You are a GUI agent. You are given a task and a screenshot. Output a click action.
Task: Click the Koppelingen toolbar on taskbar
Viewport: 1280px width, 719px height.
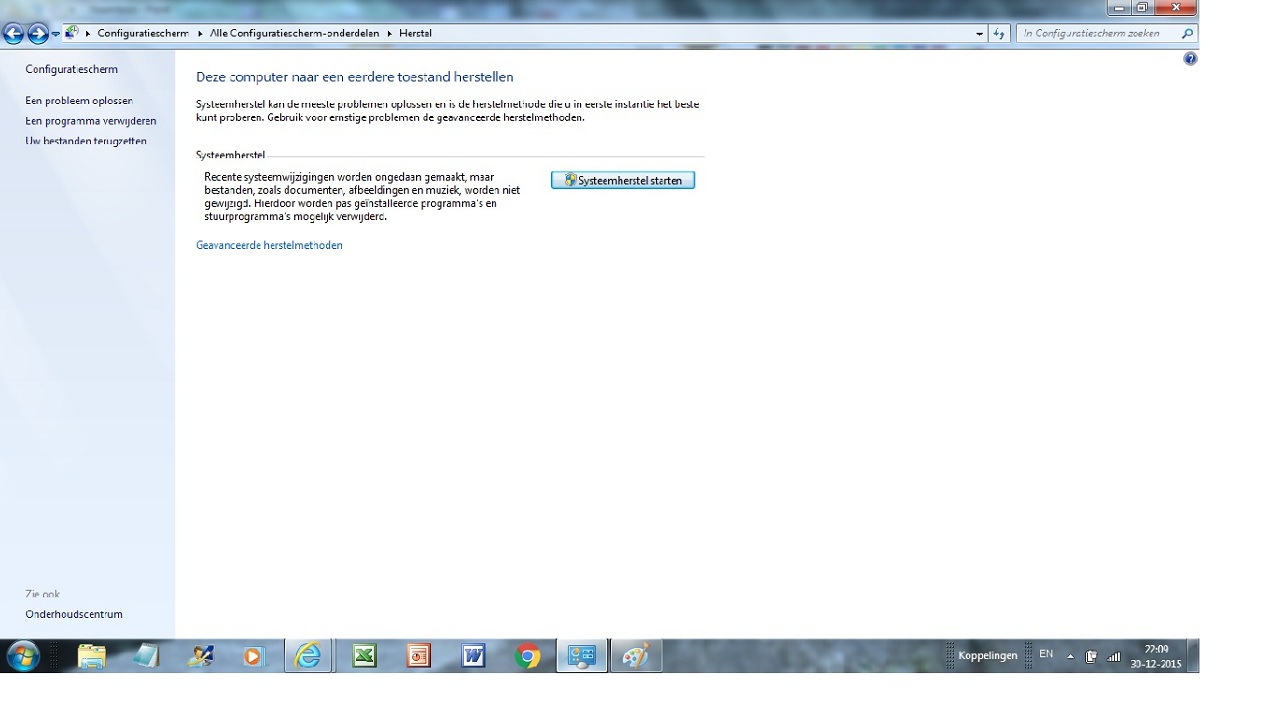pyautogui.click(x=987, y=656)
